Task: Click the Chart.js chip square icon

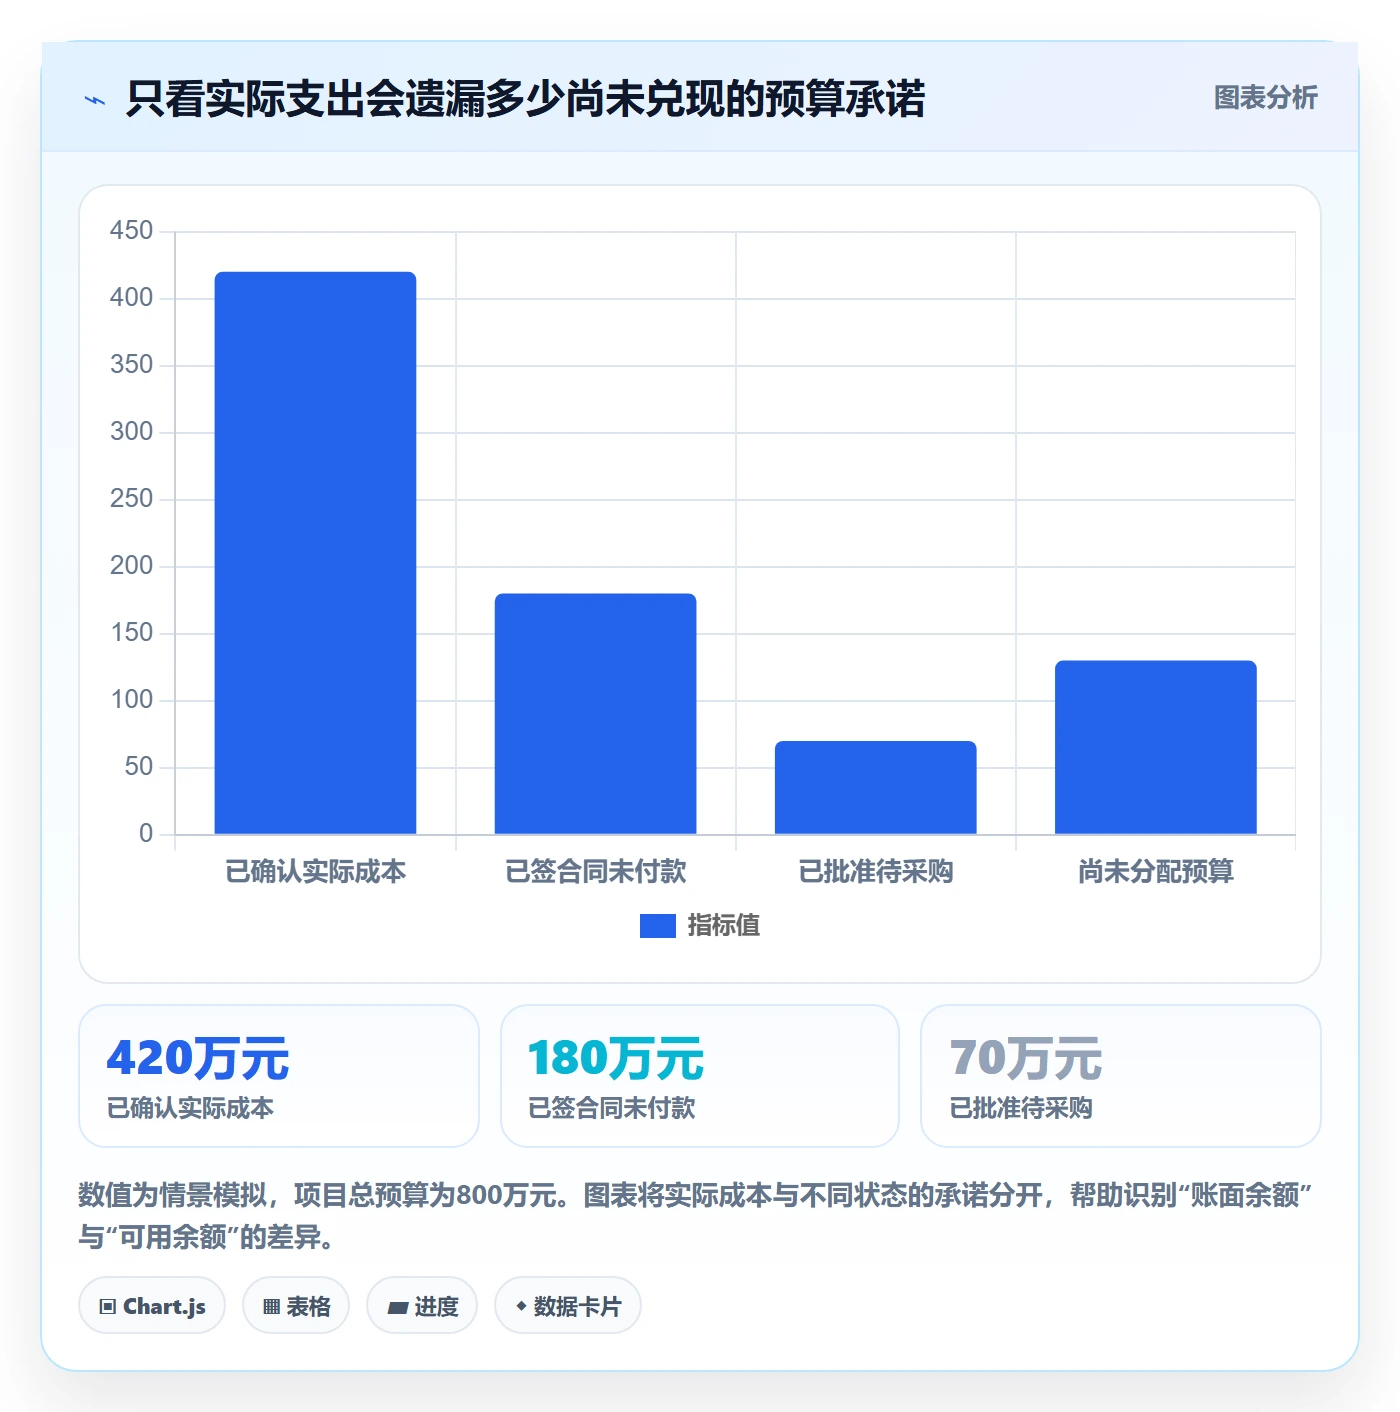Action: (x=108, y=1306)
